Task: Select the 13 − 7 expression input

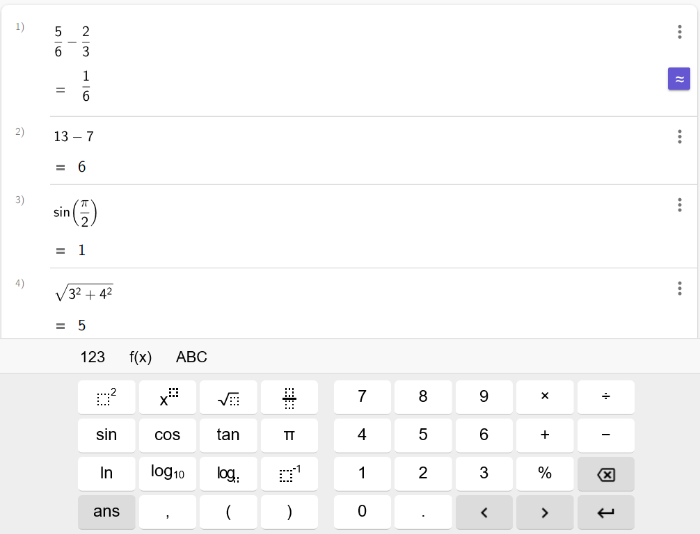Action: point(74,136)
